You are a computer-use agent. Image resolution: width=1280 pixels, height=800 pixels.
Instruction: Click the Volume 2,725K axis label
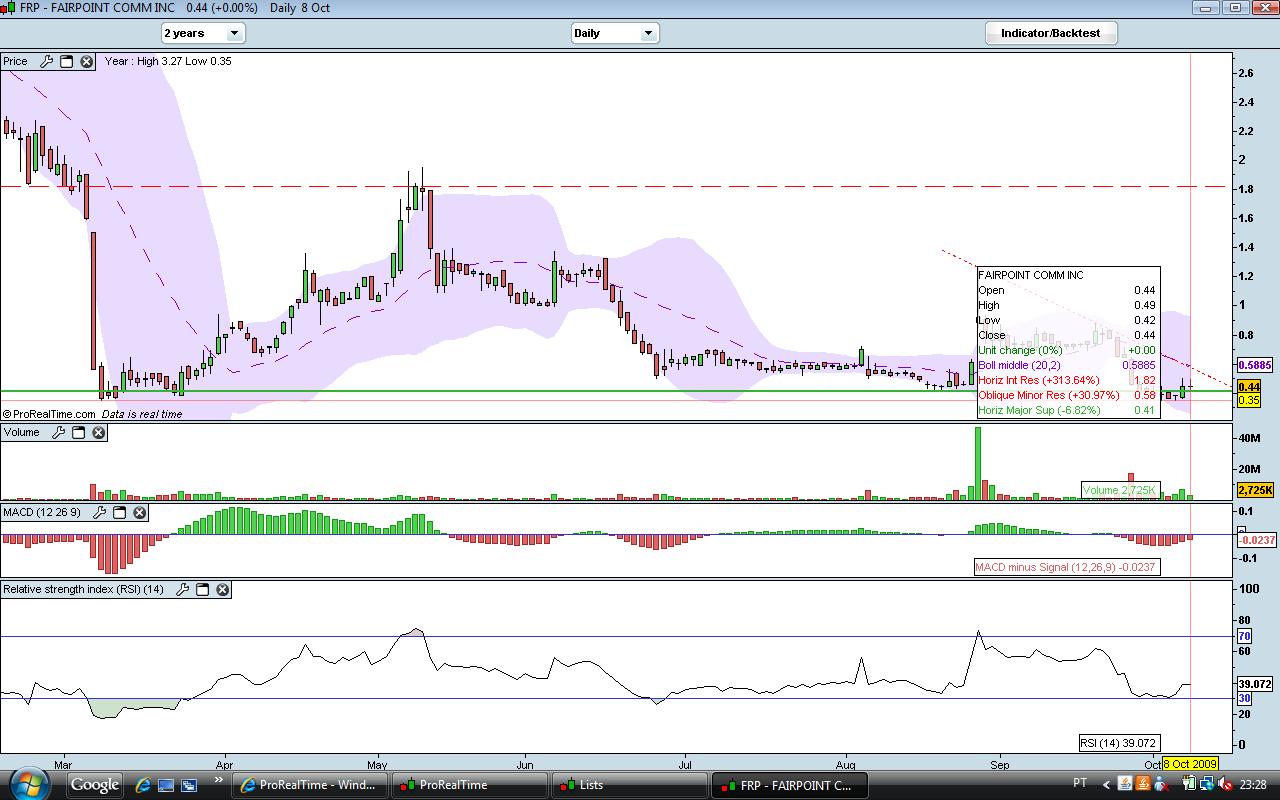1255,490
